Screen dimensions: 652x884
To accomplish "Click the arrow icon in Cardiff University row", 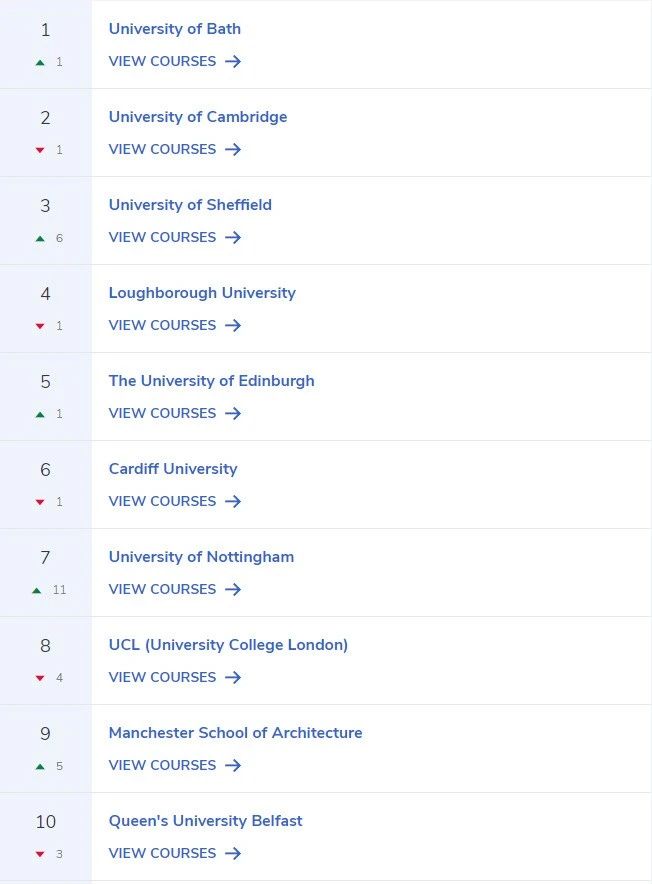I will [233, 501].
